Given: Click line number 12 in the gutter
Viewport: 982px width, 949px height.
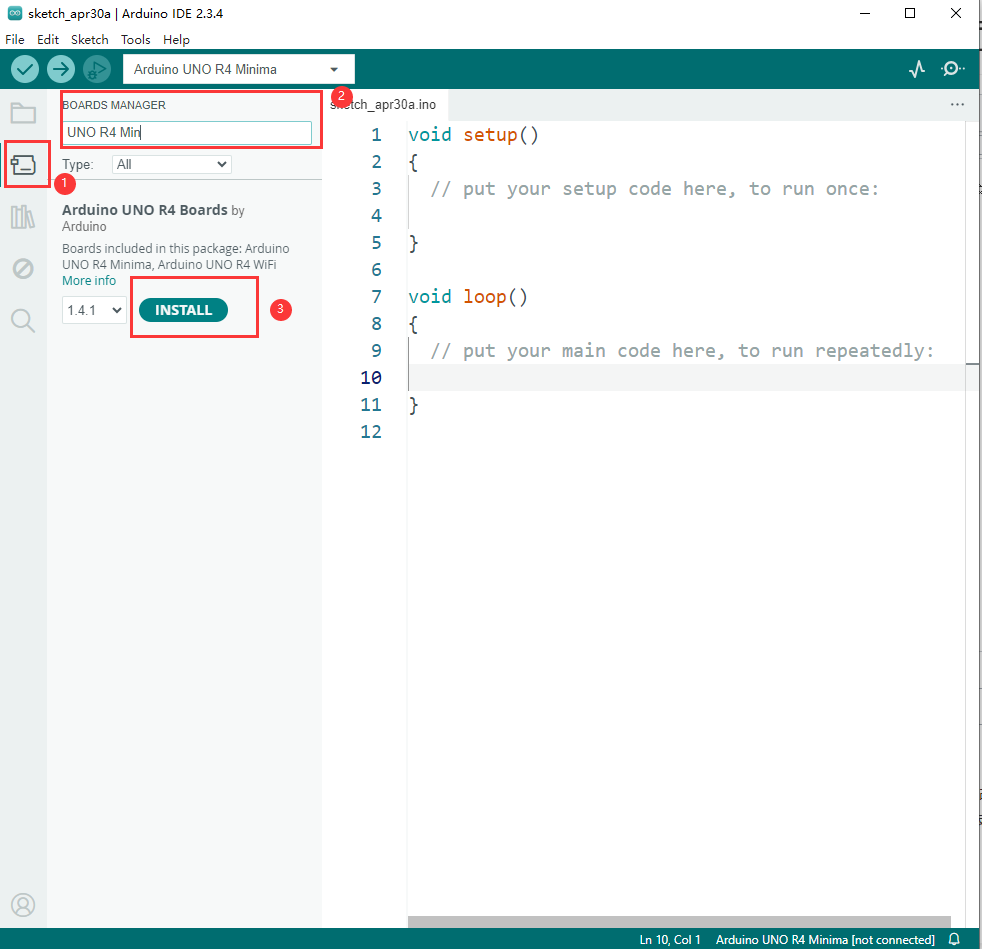Looking at the screenshot, I should point(371,432).
